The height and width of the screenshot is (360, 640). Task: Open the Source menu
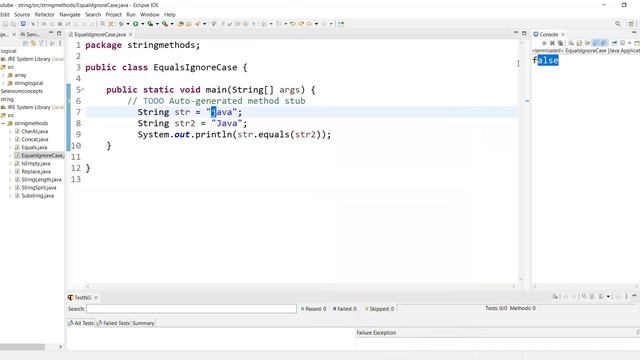22,14
